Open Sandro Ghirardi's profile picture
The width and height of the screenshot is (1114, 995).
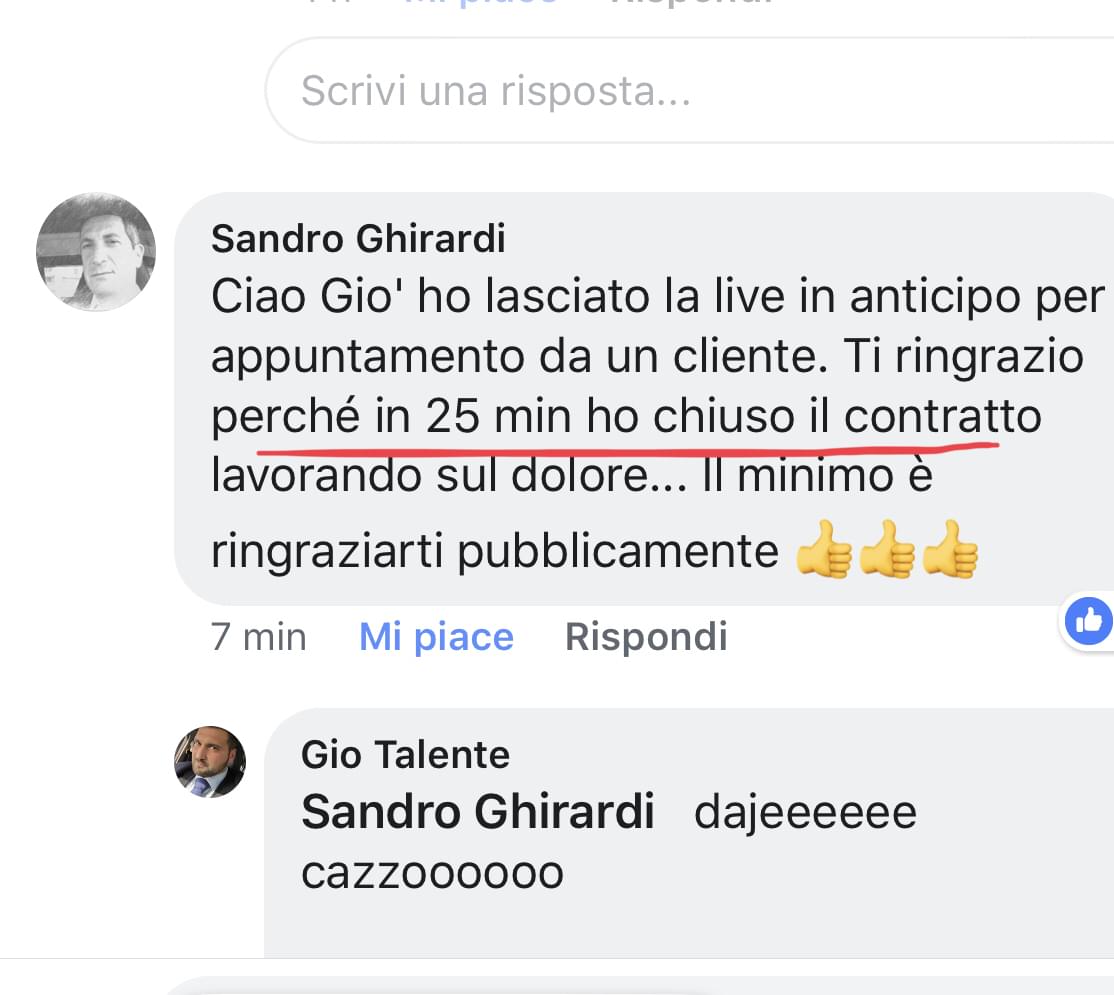(96, 252)
